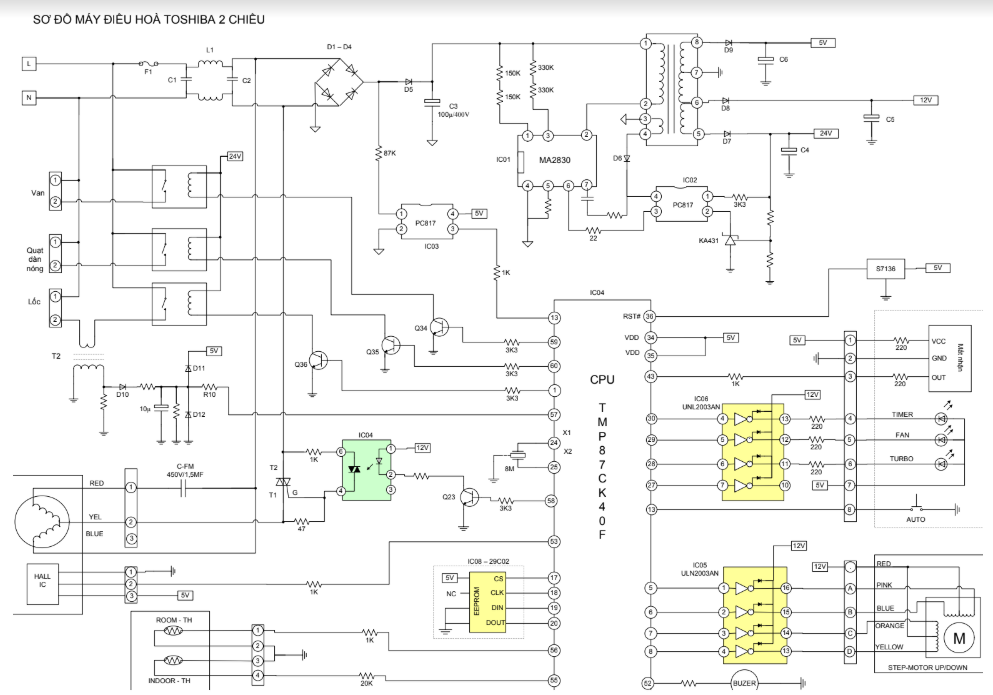The height and width of the screenshot is (695, 993).
Task: Click the D5 diode after the bridge
Action: [x=408, y=82]
